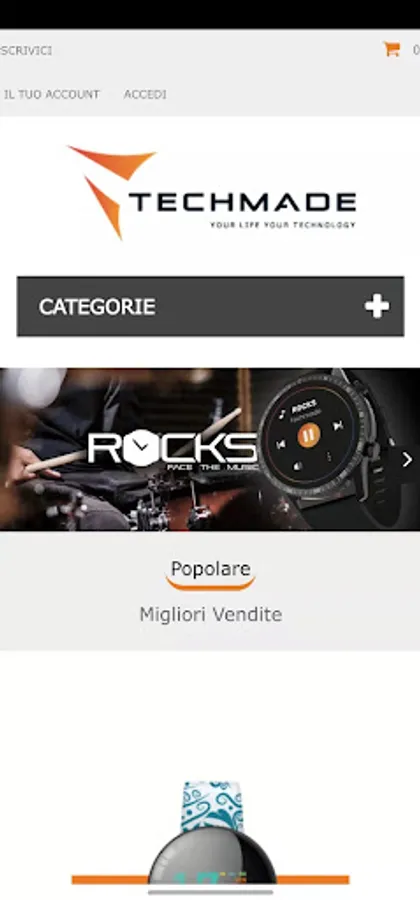Tap the speaker volume icon on watch face

tap(300, 466)
